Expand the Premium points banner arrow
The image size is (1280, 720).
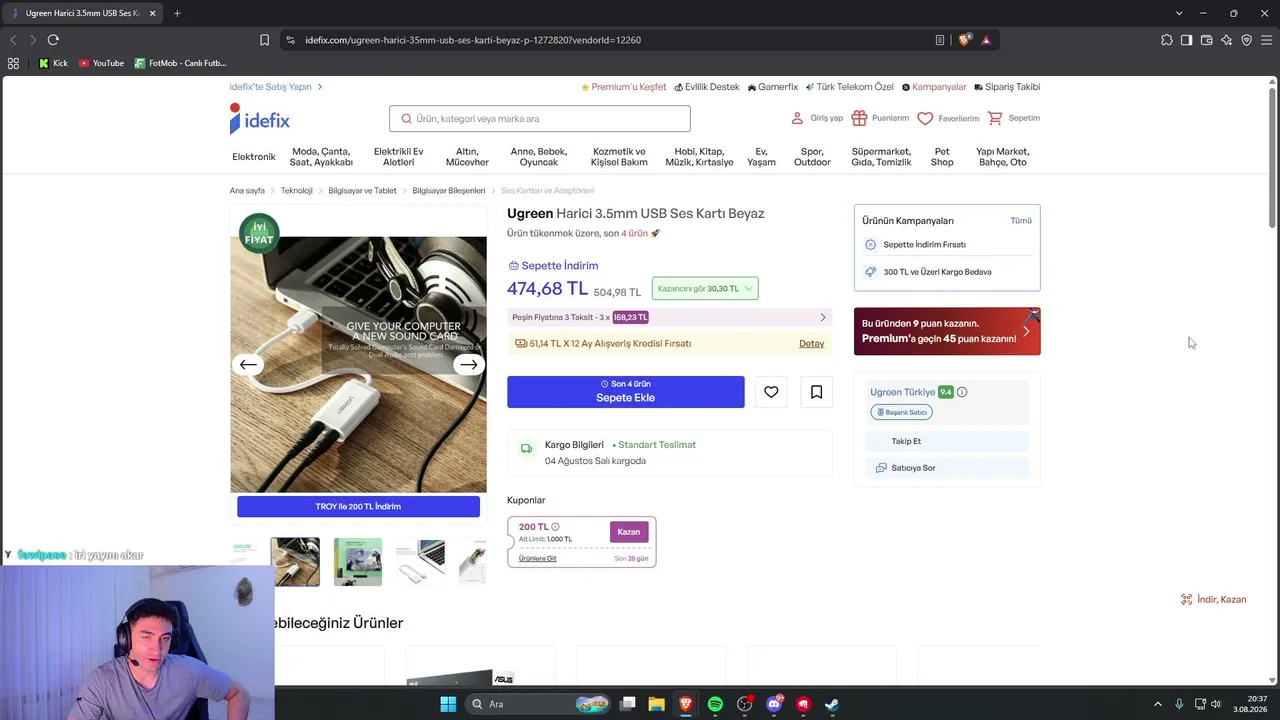pos(1026,331)
